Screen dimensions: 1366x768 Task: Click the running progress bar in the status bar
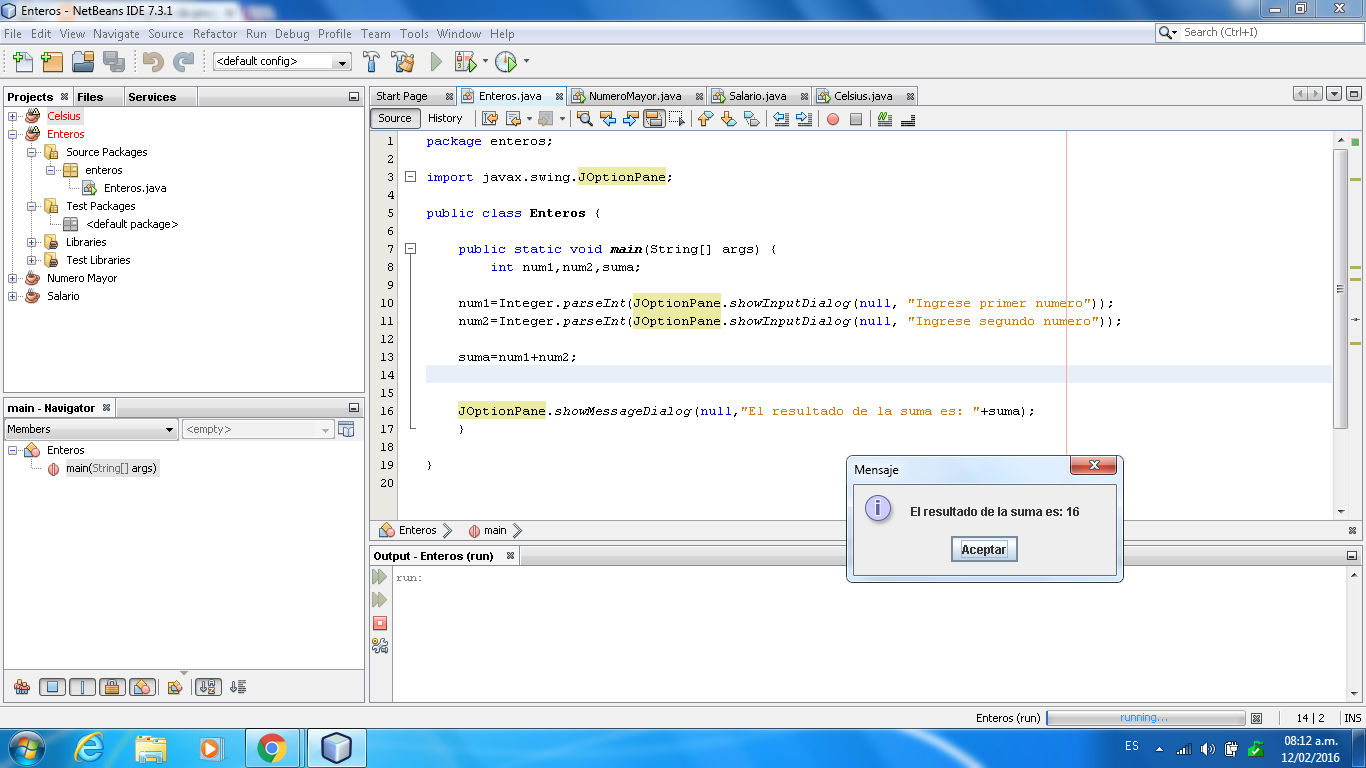pyautogui.click(x=1143, y=718)
